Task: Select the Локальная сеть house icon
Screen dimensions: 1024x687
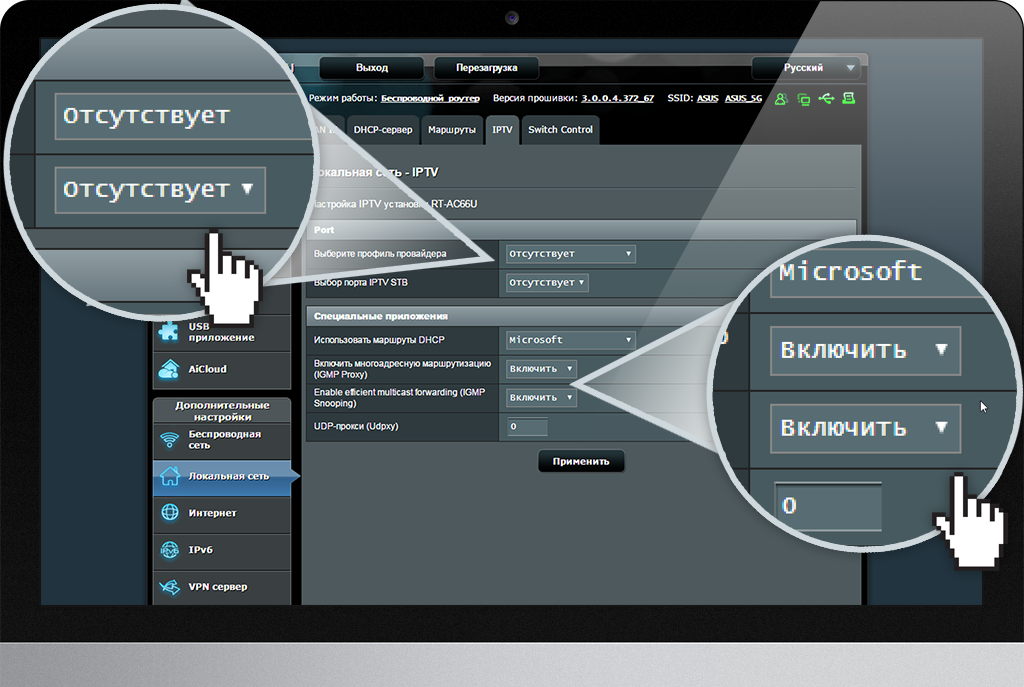Action: click(170, 476)
